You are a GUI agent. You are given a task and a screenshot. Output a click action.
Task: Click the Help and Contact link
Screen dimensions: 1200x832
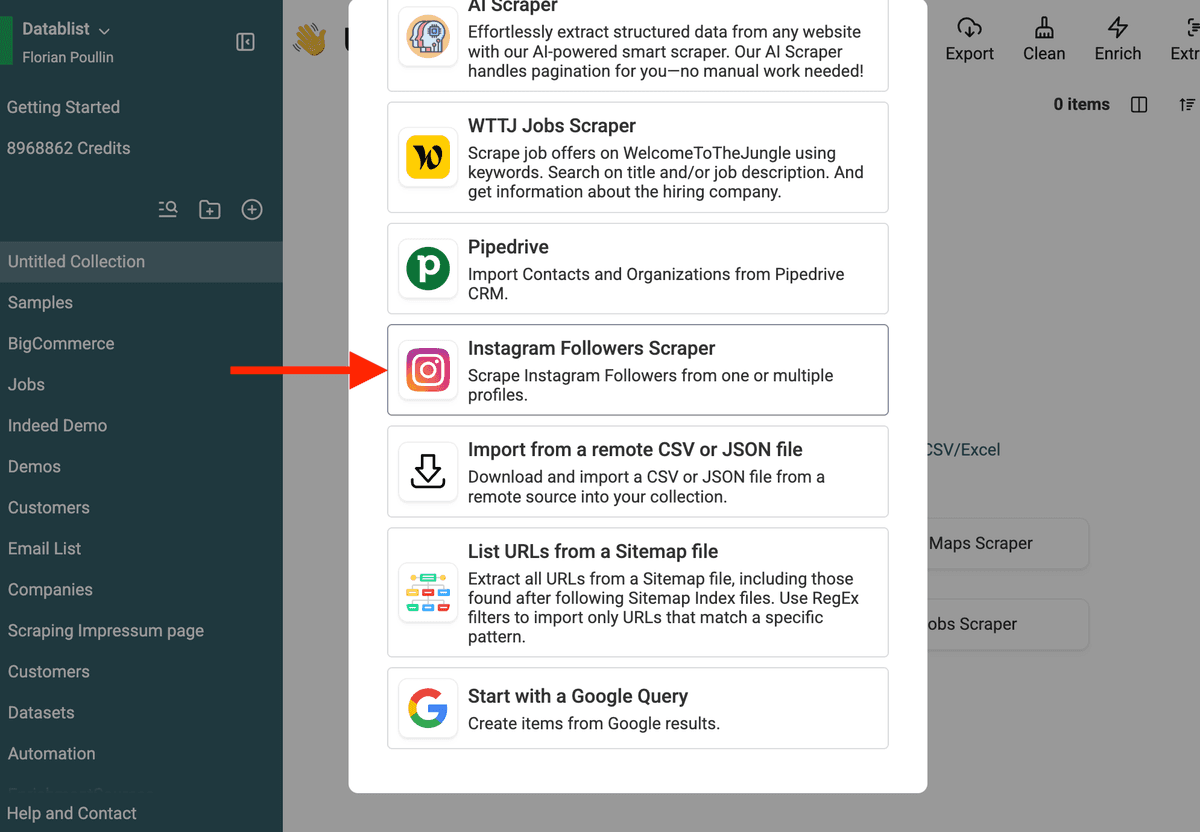(71, 813)
